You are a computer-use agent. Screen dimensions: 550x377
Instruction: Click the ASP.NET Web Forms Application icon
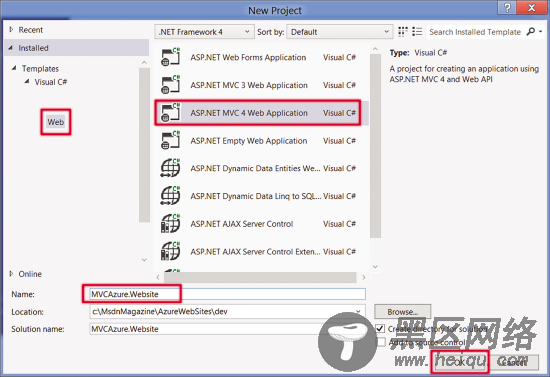click(x=170, y=57)
